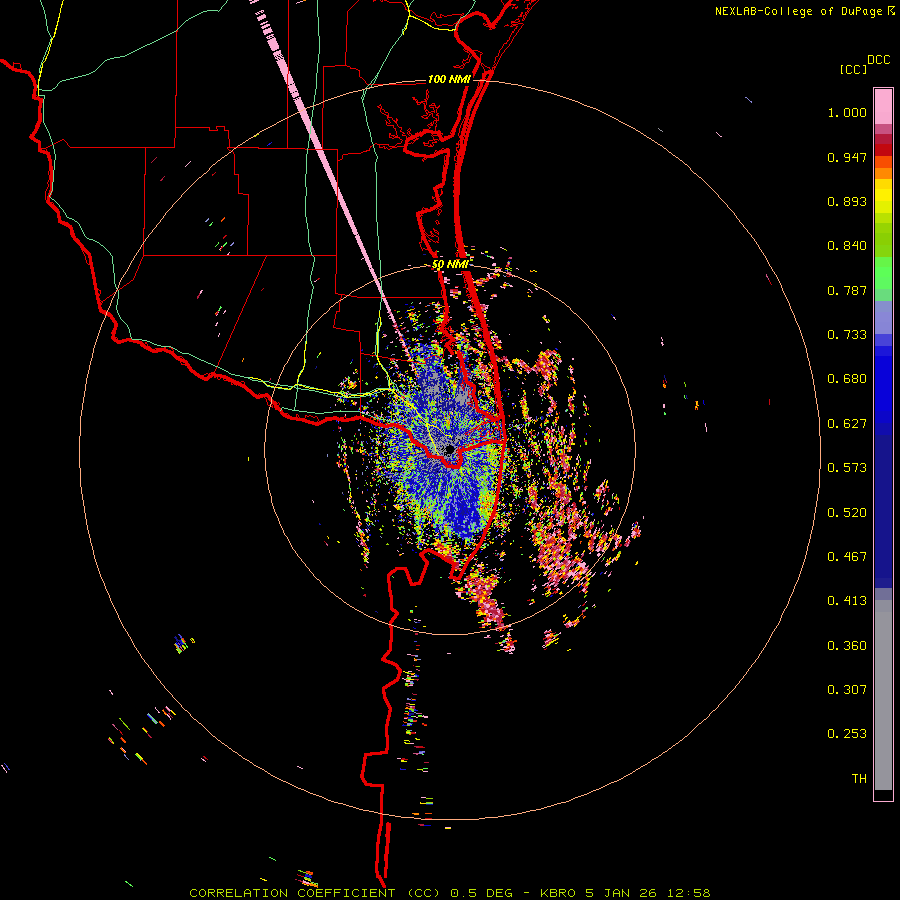This screenshot has height=900, width=900.
Task: Click the black radar site dot at center
Action: coord(450,449)
